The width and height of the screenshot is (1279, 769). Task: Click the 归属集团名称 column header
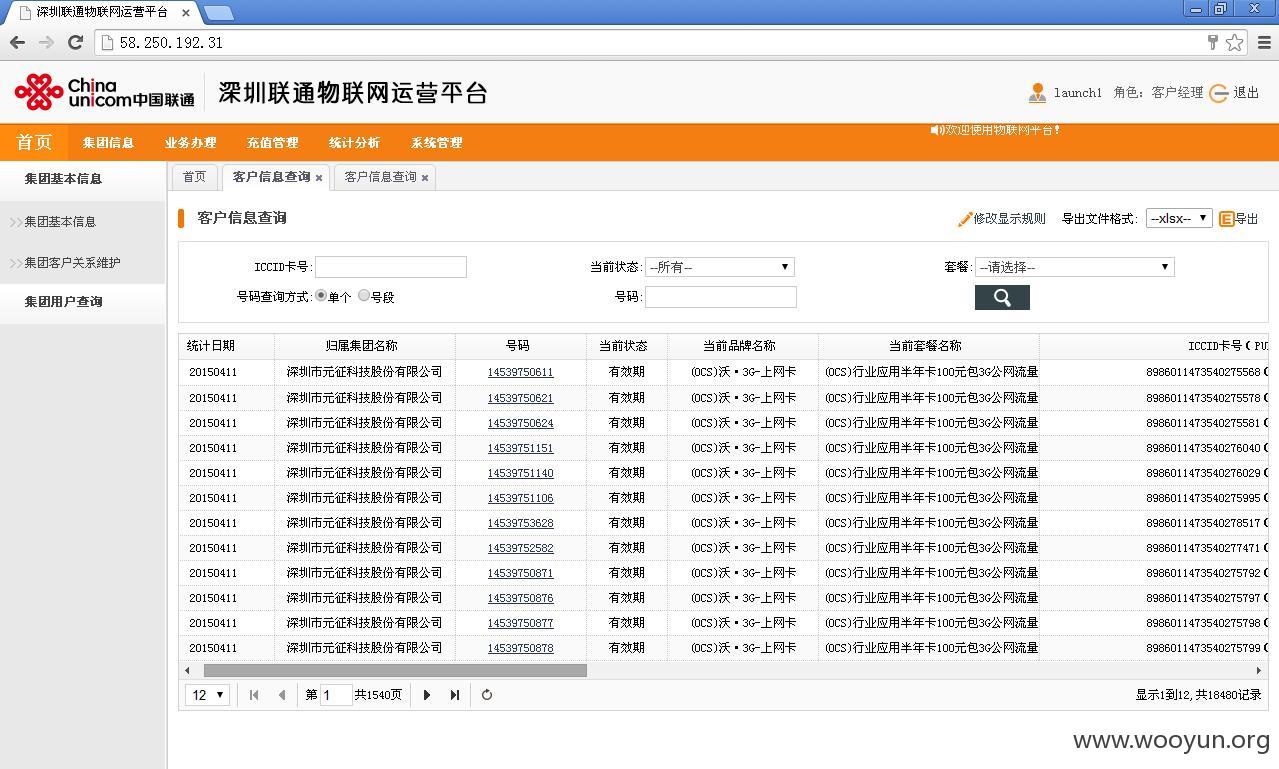point(364,346)
